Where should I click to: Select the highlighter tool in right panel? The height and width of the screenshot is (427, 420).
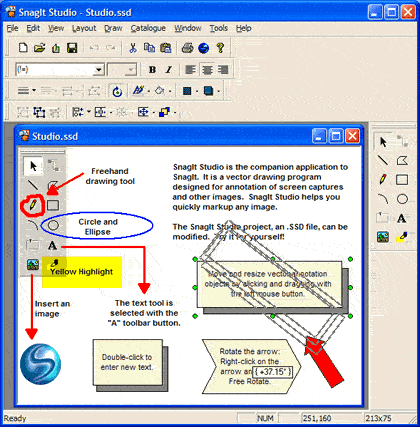[x=402, y=237]
